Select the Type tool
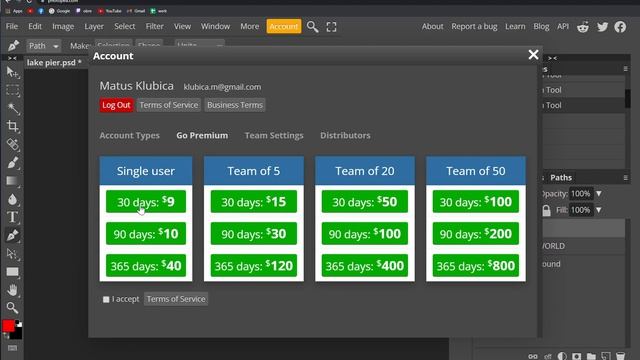 point(12,217)
